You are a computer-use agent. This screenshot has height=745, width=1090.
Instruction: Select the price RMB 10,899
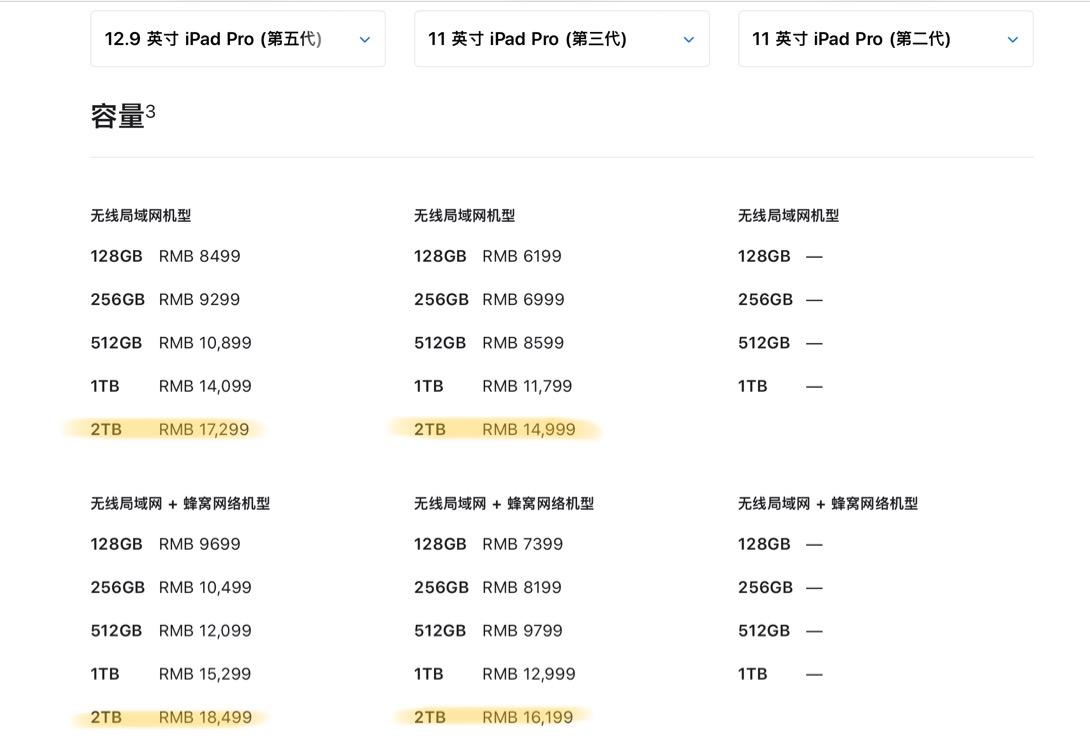coord(205,343)
